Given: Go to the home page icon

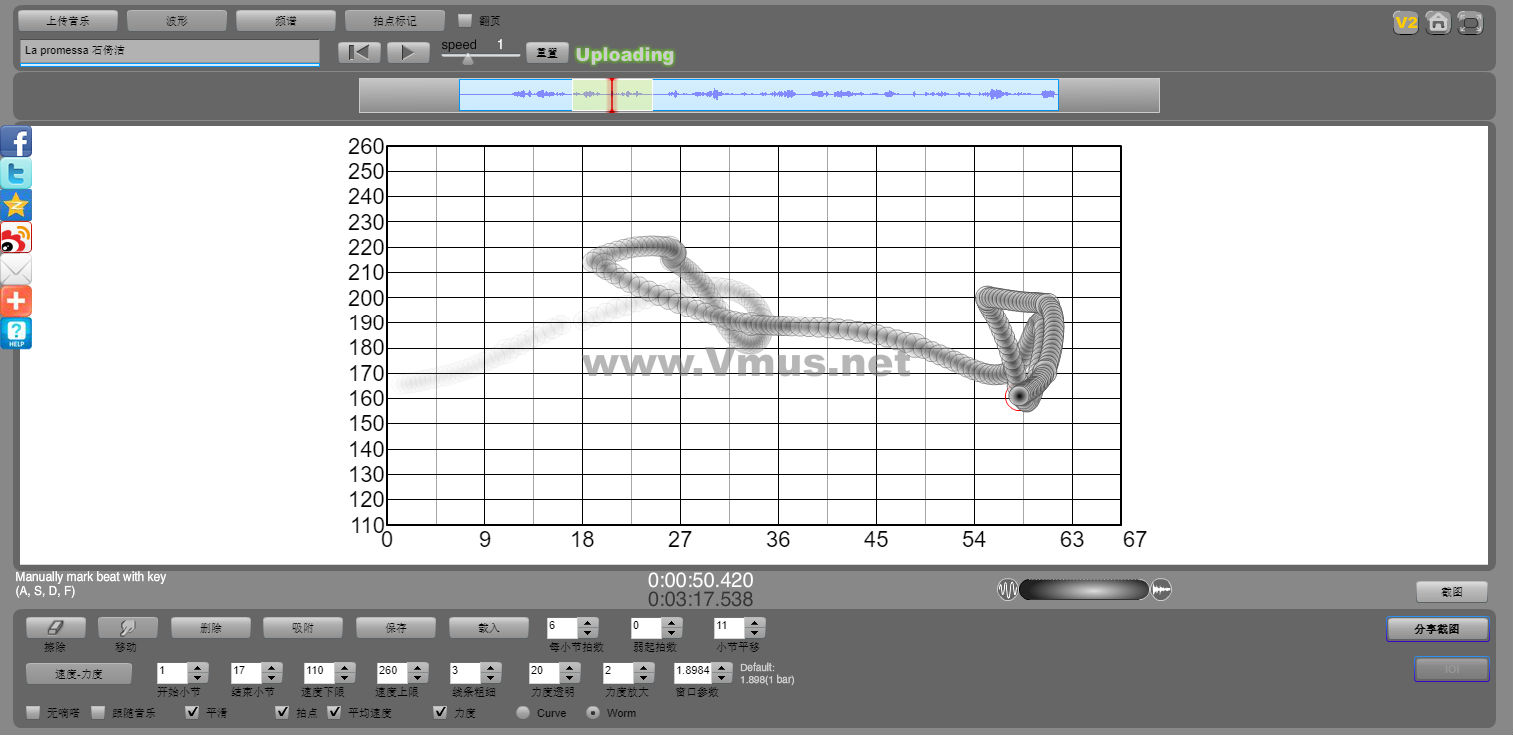Looking at the screenshot, I should click(x=1438, y=23).
